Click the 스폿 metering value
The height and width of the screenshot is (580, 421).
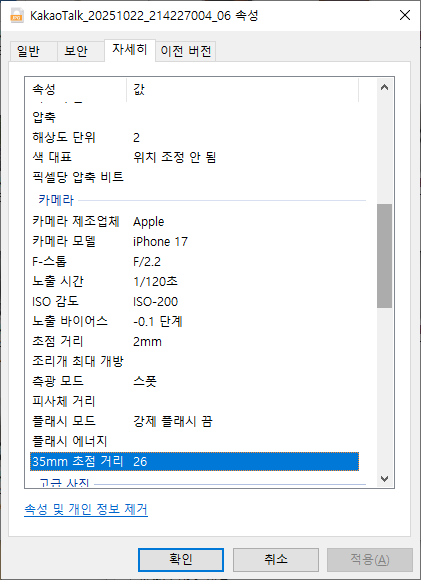point(145,381)
